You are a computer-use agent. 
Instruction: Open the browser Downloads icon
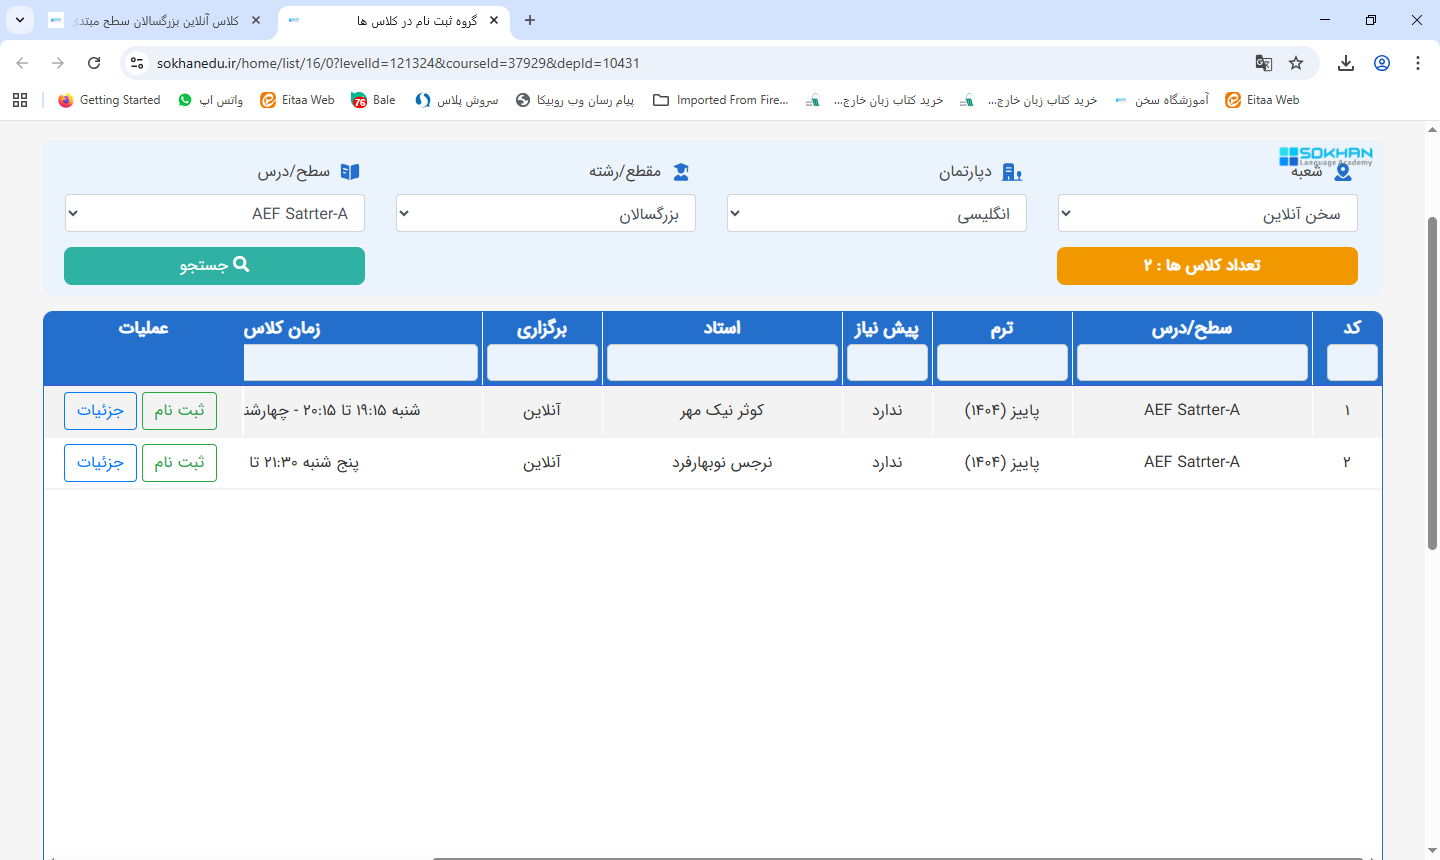tap(1345, 62)
